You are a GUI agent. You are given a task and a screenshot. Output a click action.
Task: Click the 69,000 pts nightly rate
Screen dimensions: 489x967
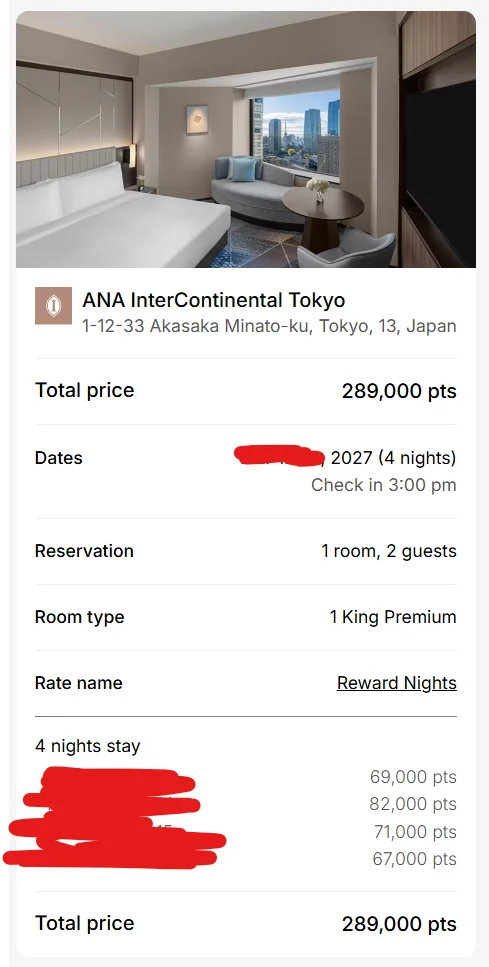point(413,777)
